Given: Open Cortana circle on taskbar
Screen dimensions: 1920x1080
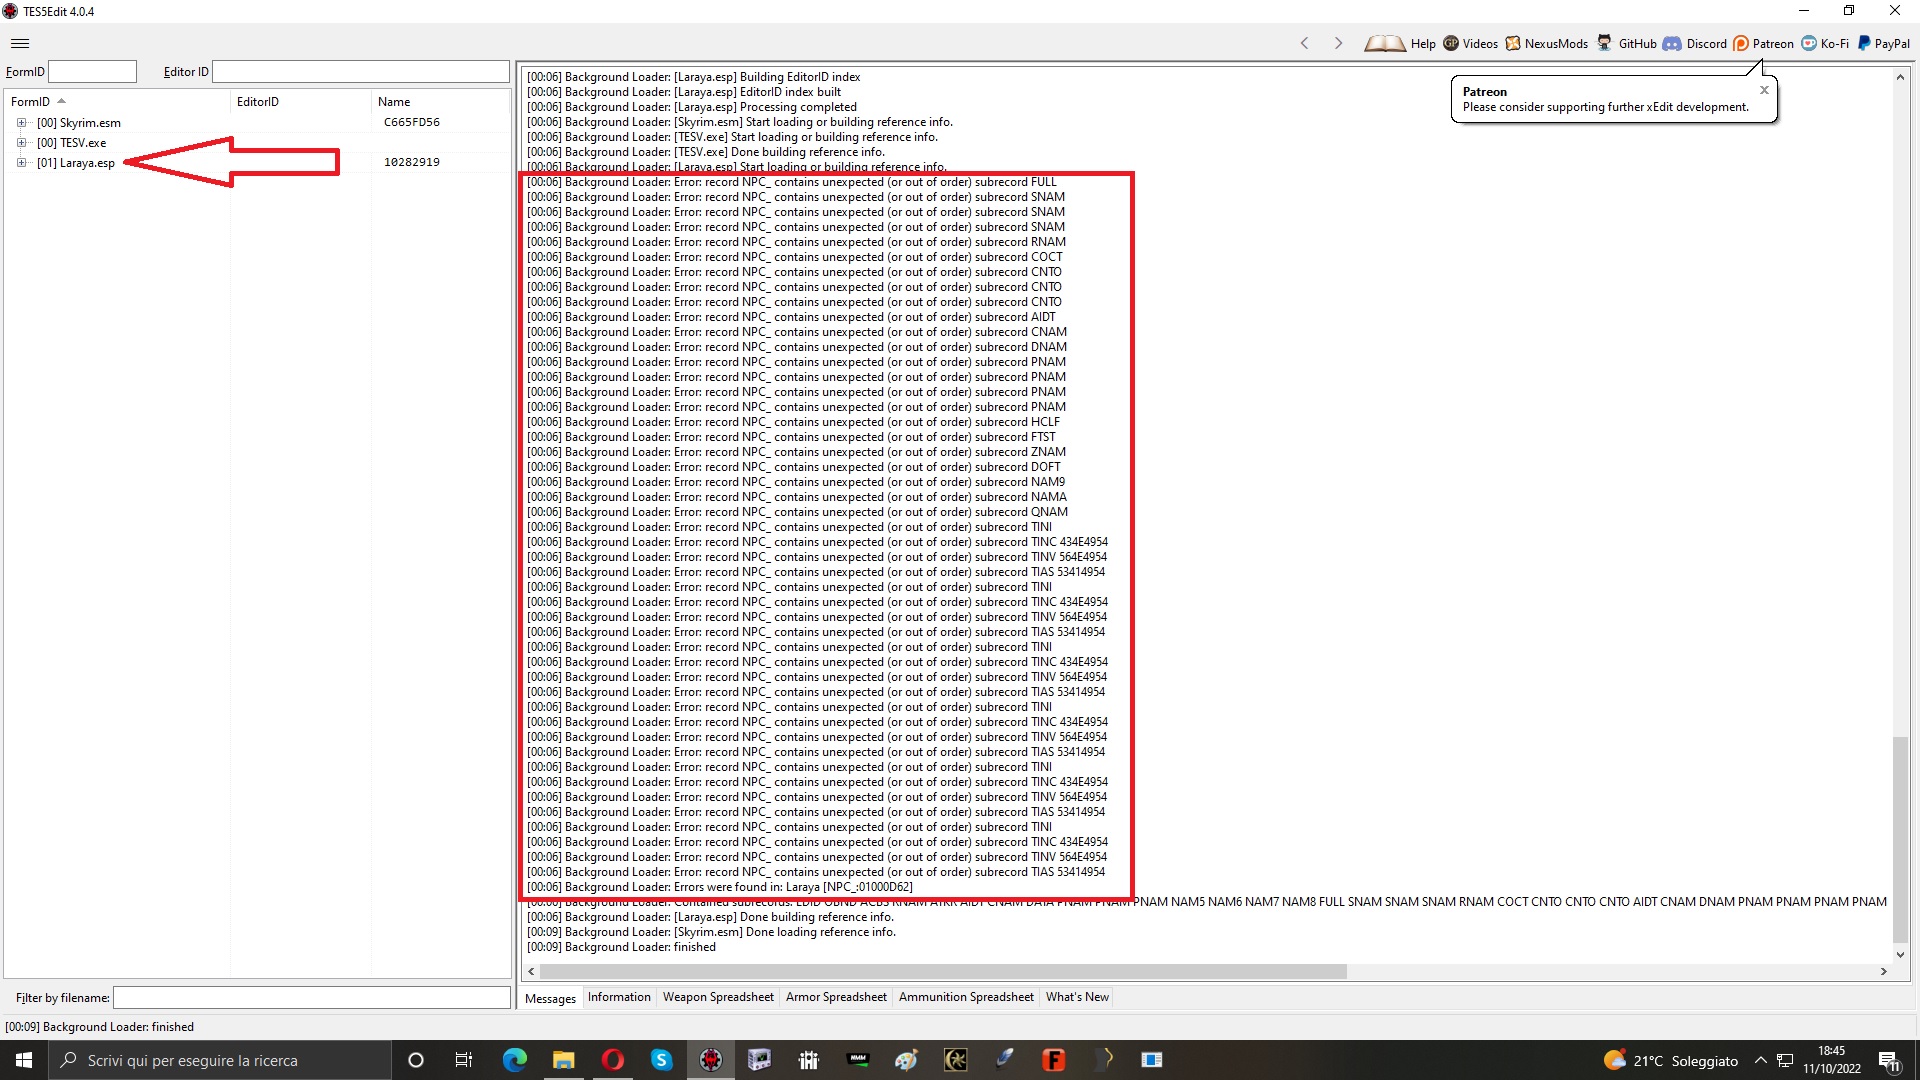Looking at the screenshot, I should [x=416, y=1060].
